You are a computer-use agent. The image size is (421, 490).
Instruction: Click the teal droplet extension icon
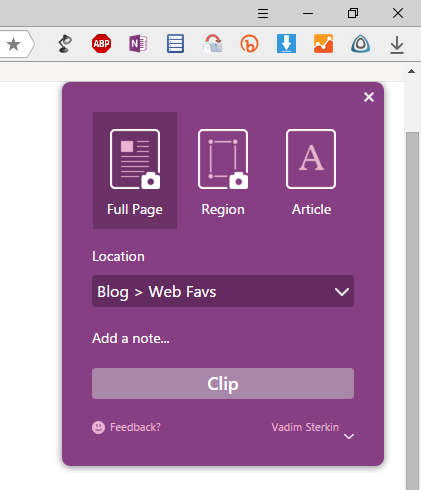pos(360,44)
